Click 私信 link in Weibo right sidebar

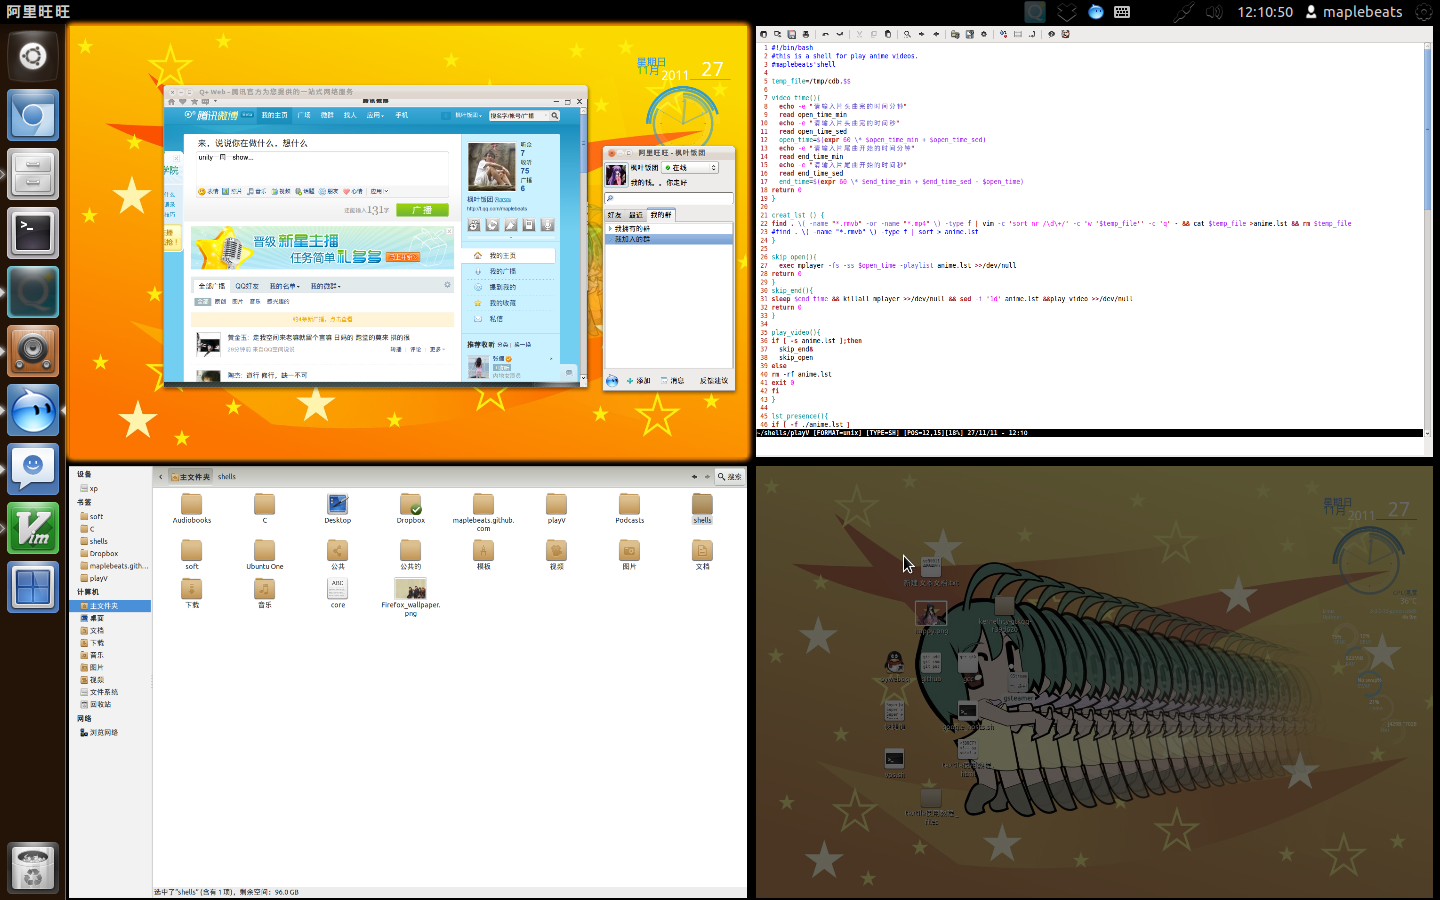496,319
